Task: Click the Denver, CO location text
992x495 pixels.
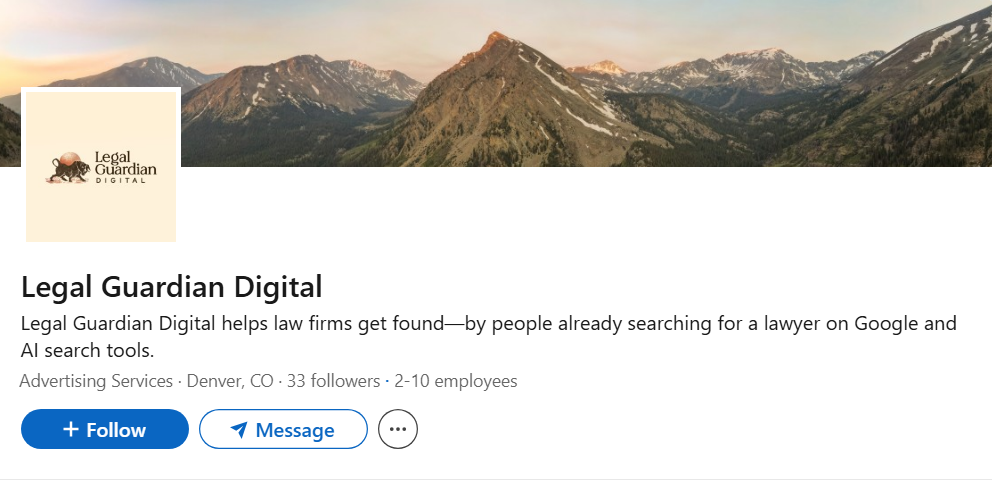Action: [x=230, y=381]
